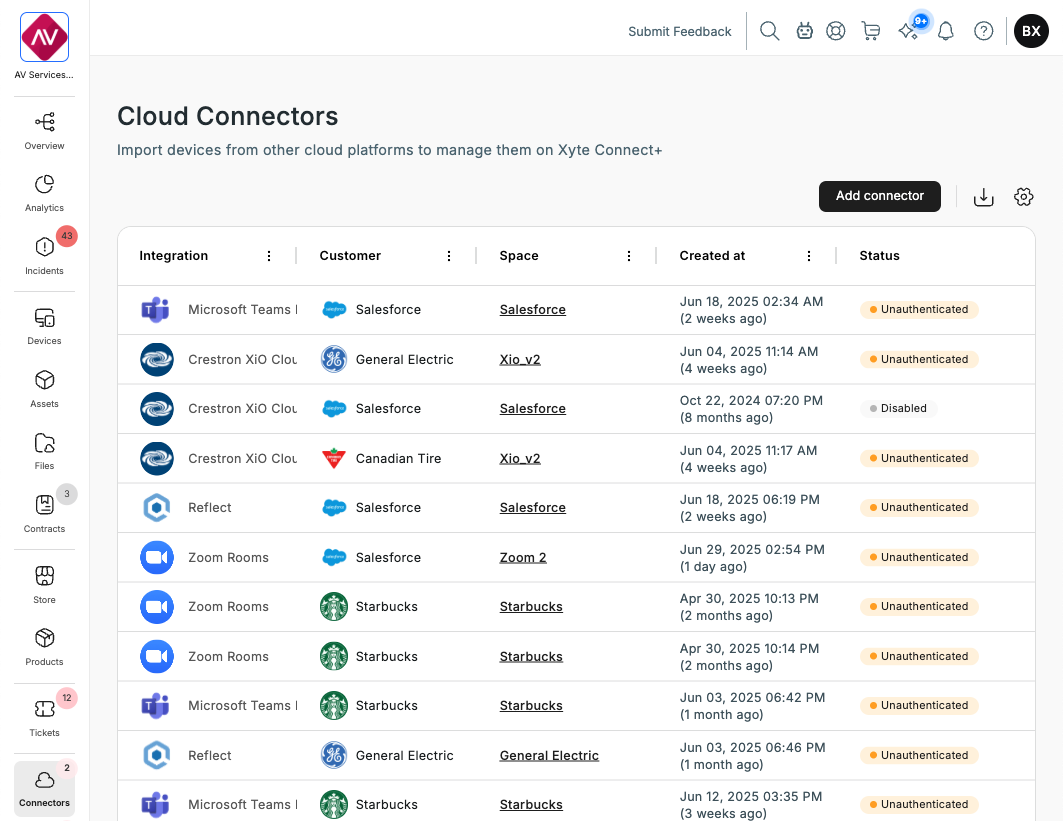This screenshot has width=1063, height=821.
Task: Sort by the Created at column header
Action: click(x=712, y=256)
